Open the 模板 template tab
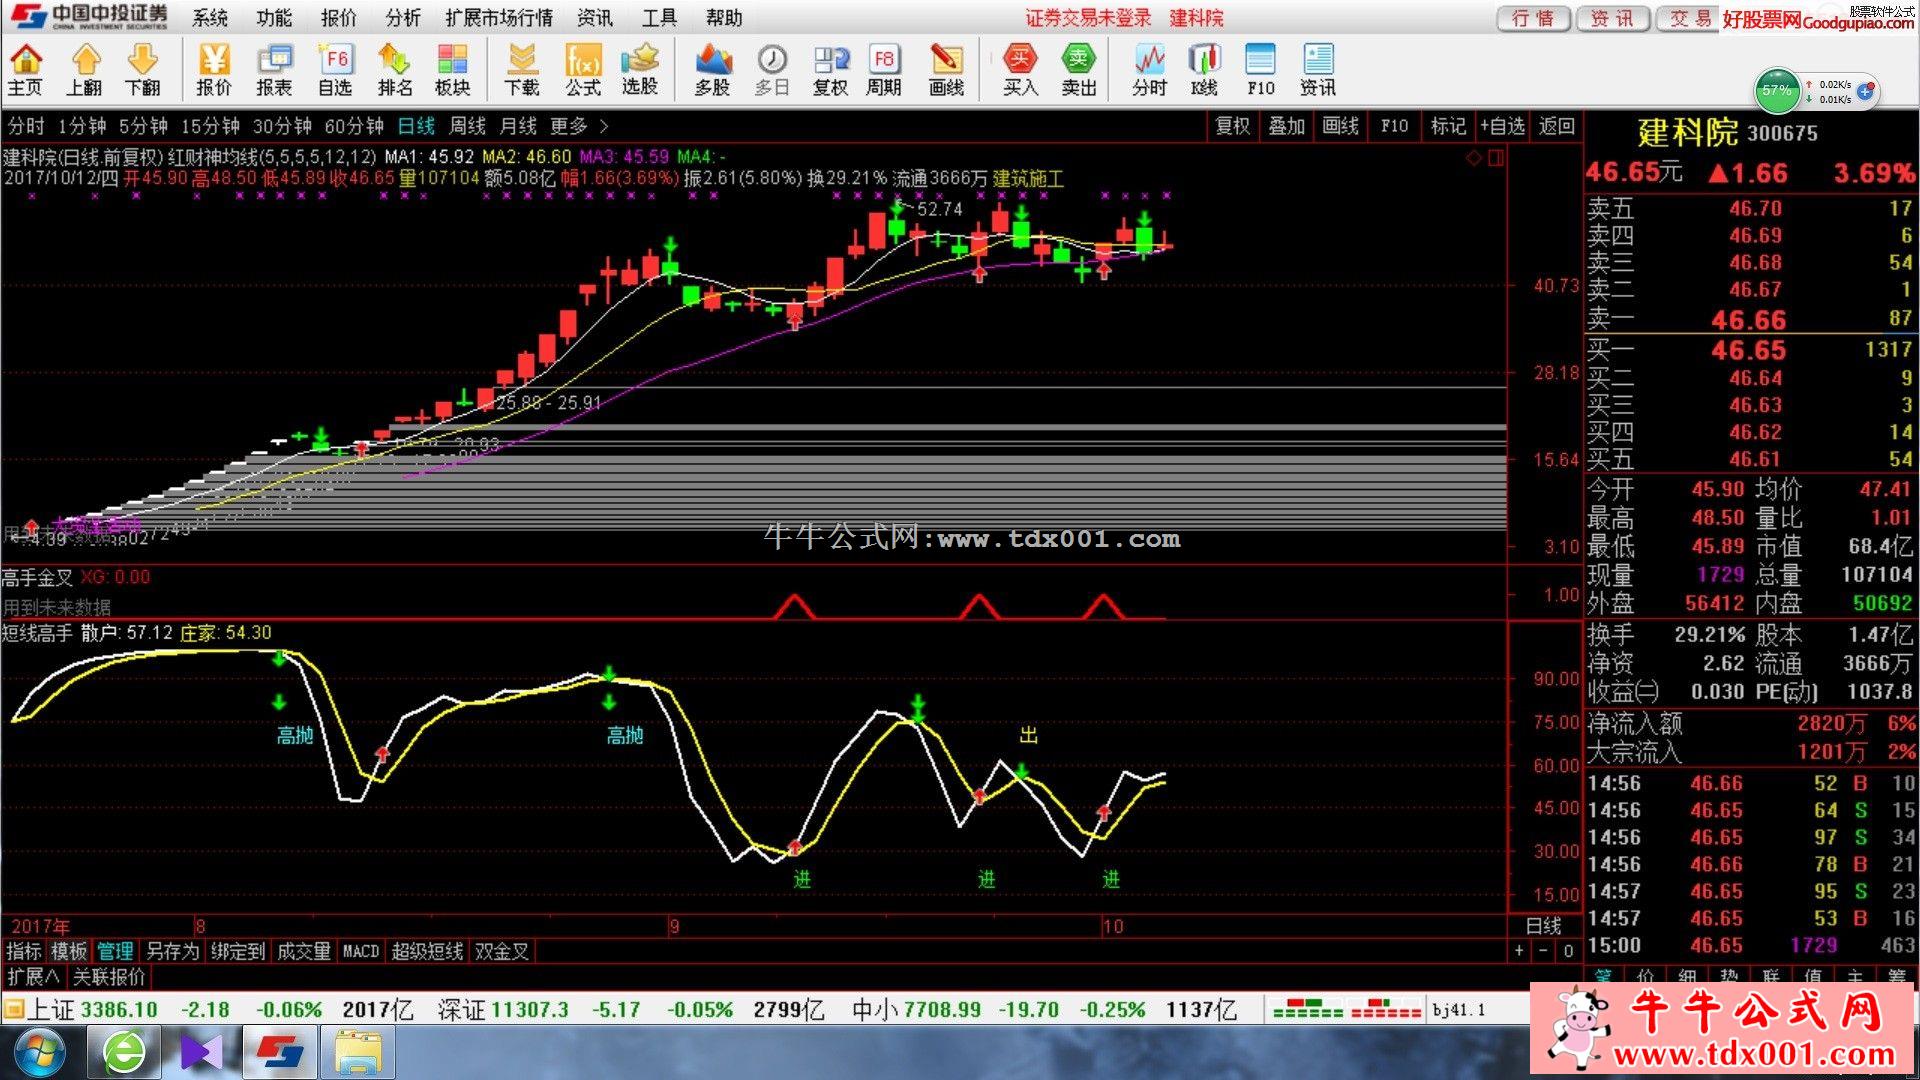The height and width of the screenshot is (1080, 1920). click(69, 951)
